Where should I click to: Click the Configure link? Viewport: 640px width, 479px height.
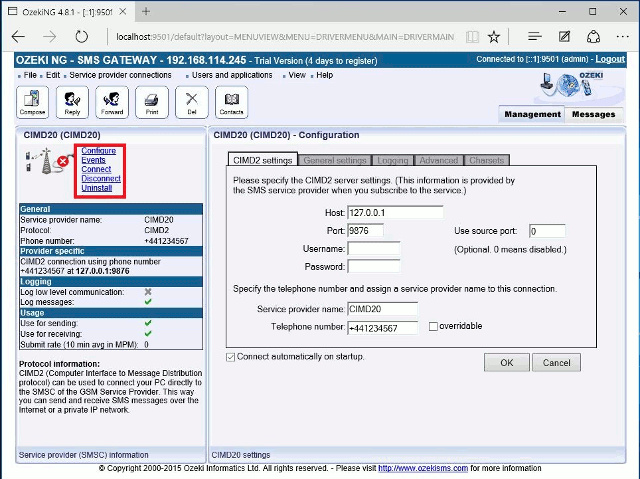point(98,151)
